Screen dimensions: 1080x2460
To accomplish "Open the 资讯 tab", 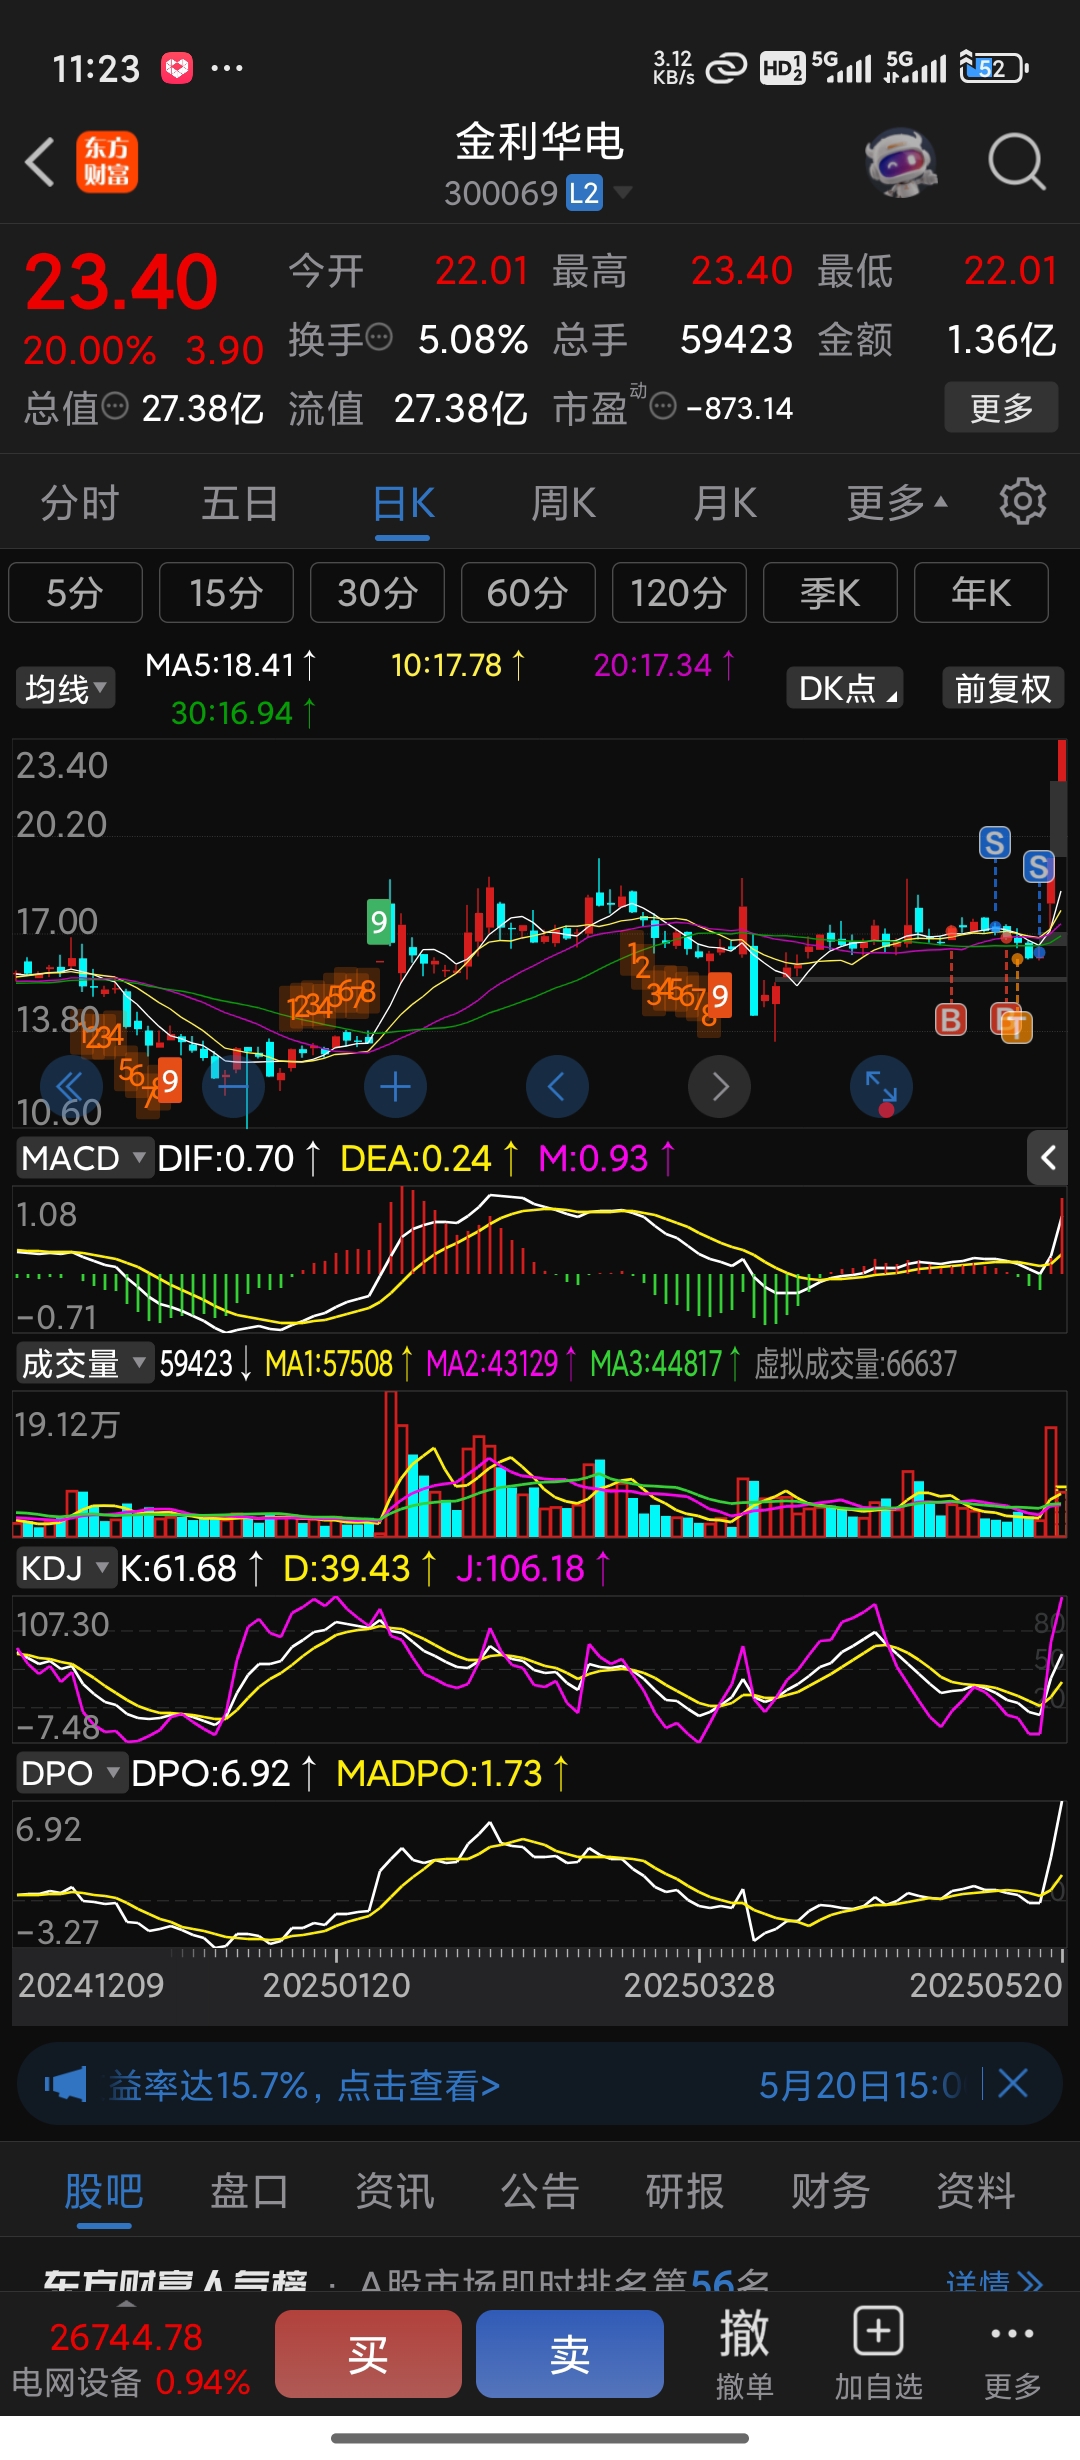I will [x=394, y=2191].
